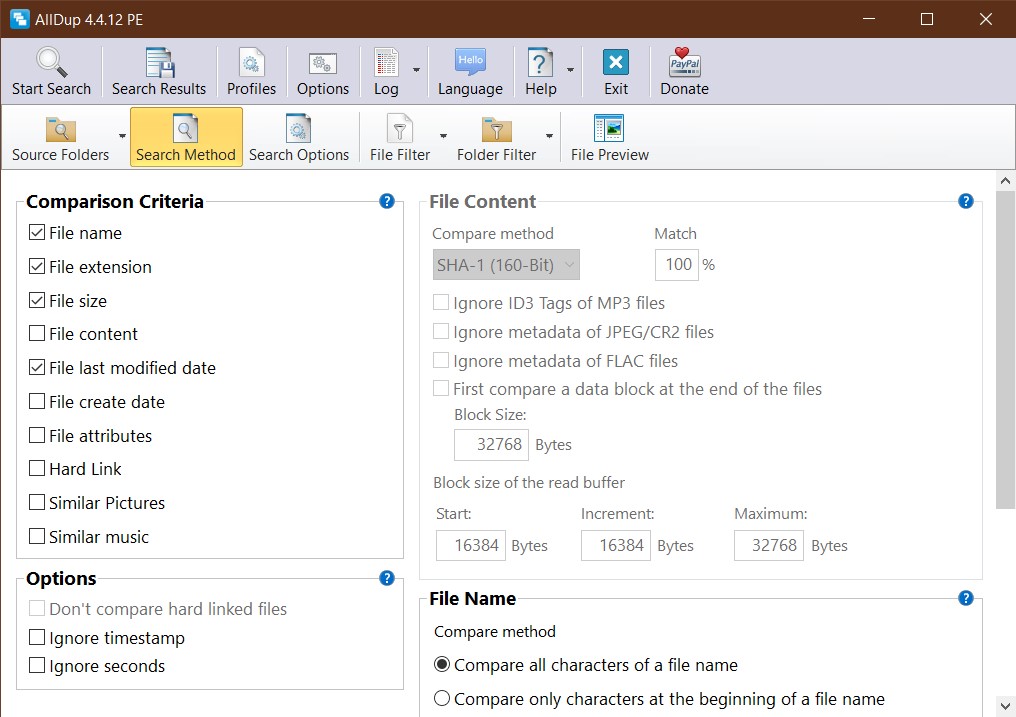Click the Start 16384 bytes field
The height and width of the screenshot is (717, 1016).
point(470,545)
